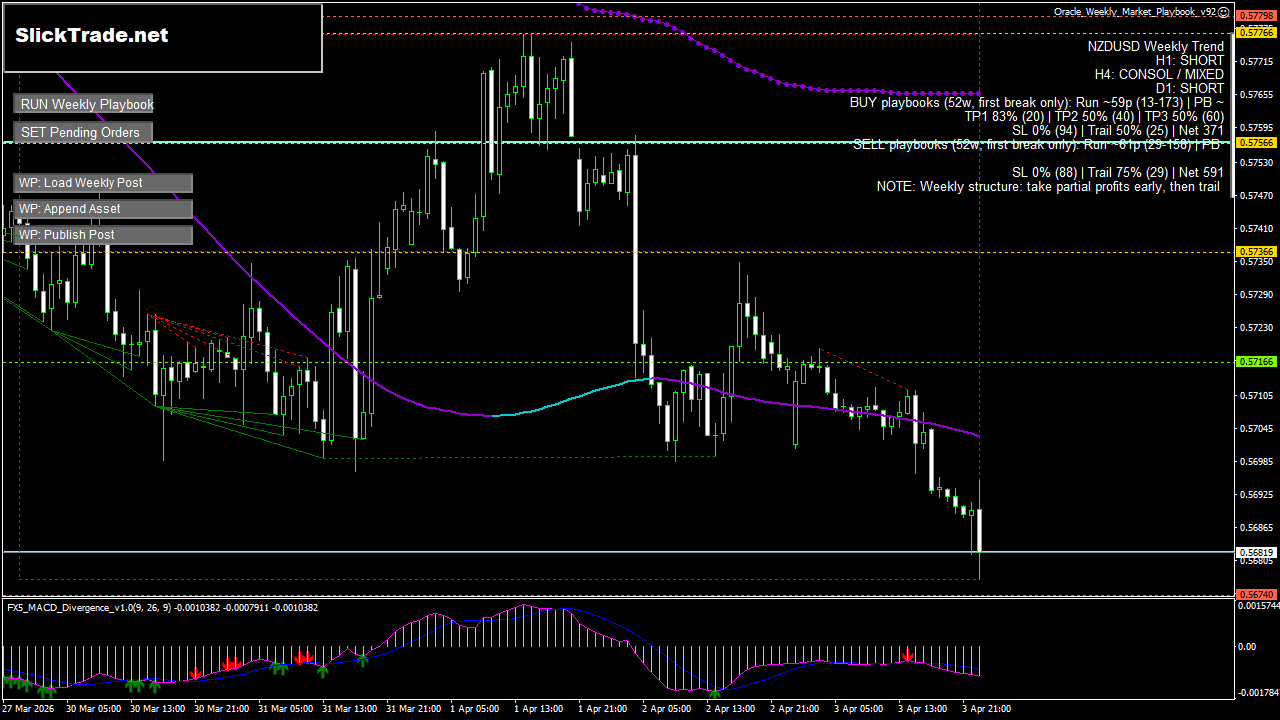1280x720 pixels.
Task: Click the -0.001784 MACD scale value
Action: click(1258, 692)
